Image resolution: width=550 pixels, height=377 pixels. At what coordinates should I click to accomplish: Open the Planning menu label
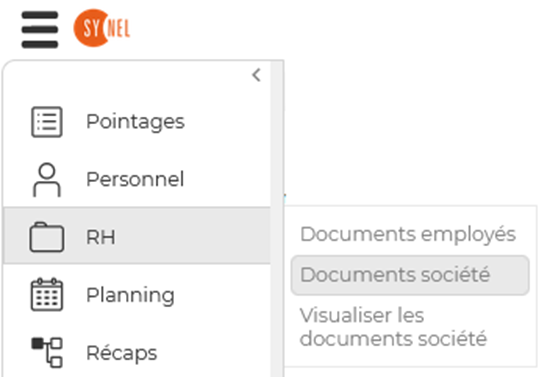click(130, 295)
